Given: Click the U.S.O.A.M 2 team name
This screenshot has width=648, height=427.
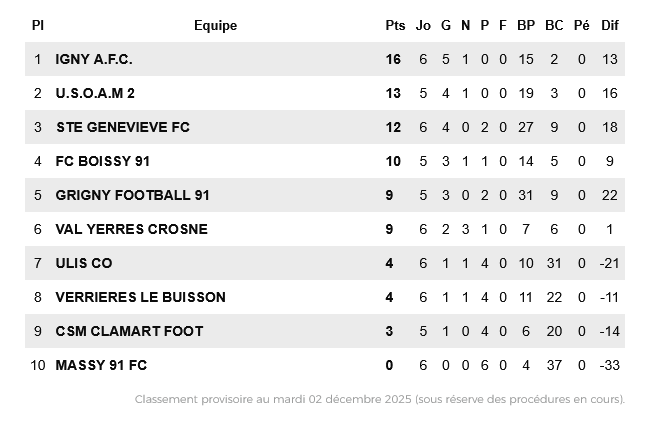Looking at the screenshot, I should (95, 93).
